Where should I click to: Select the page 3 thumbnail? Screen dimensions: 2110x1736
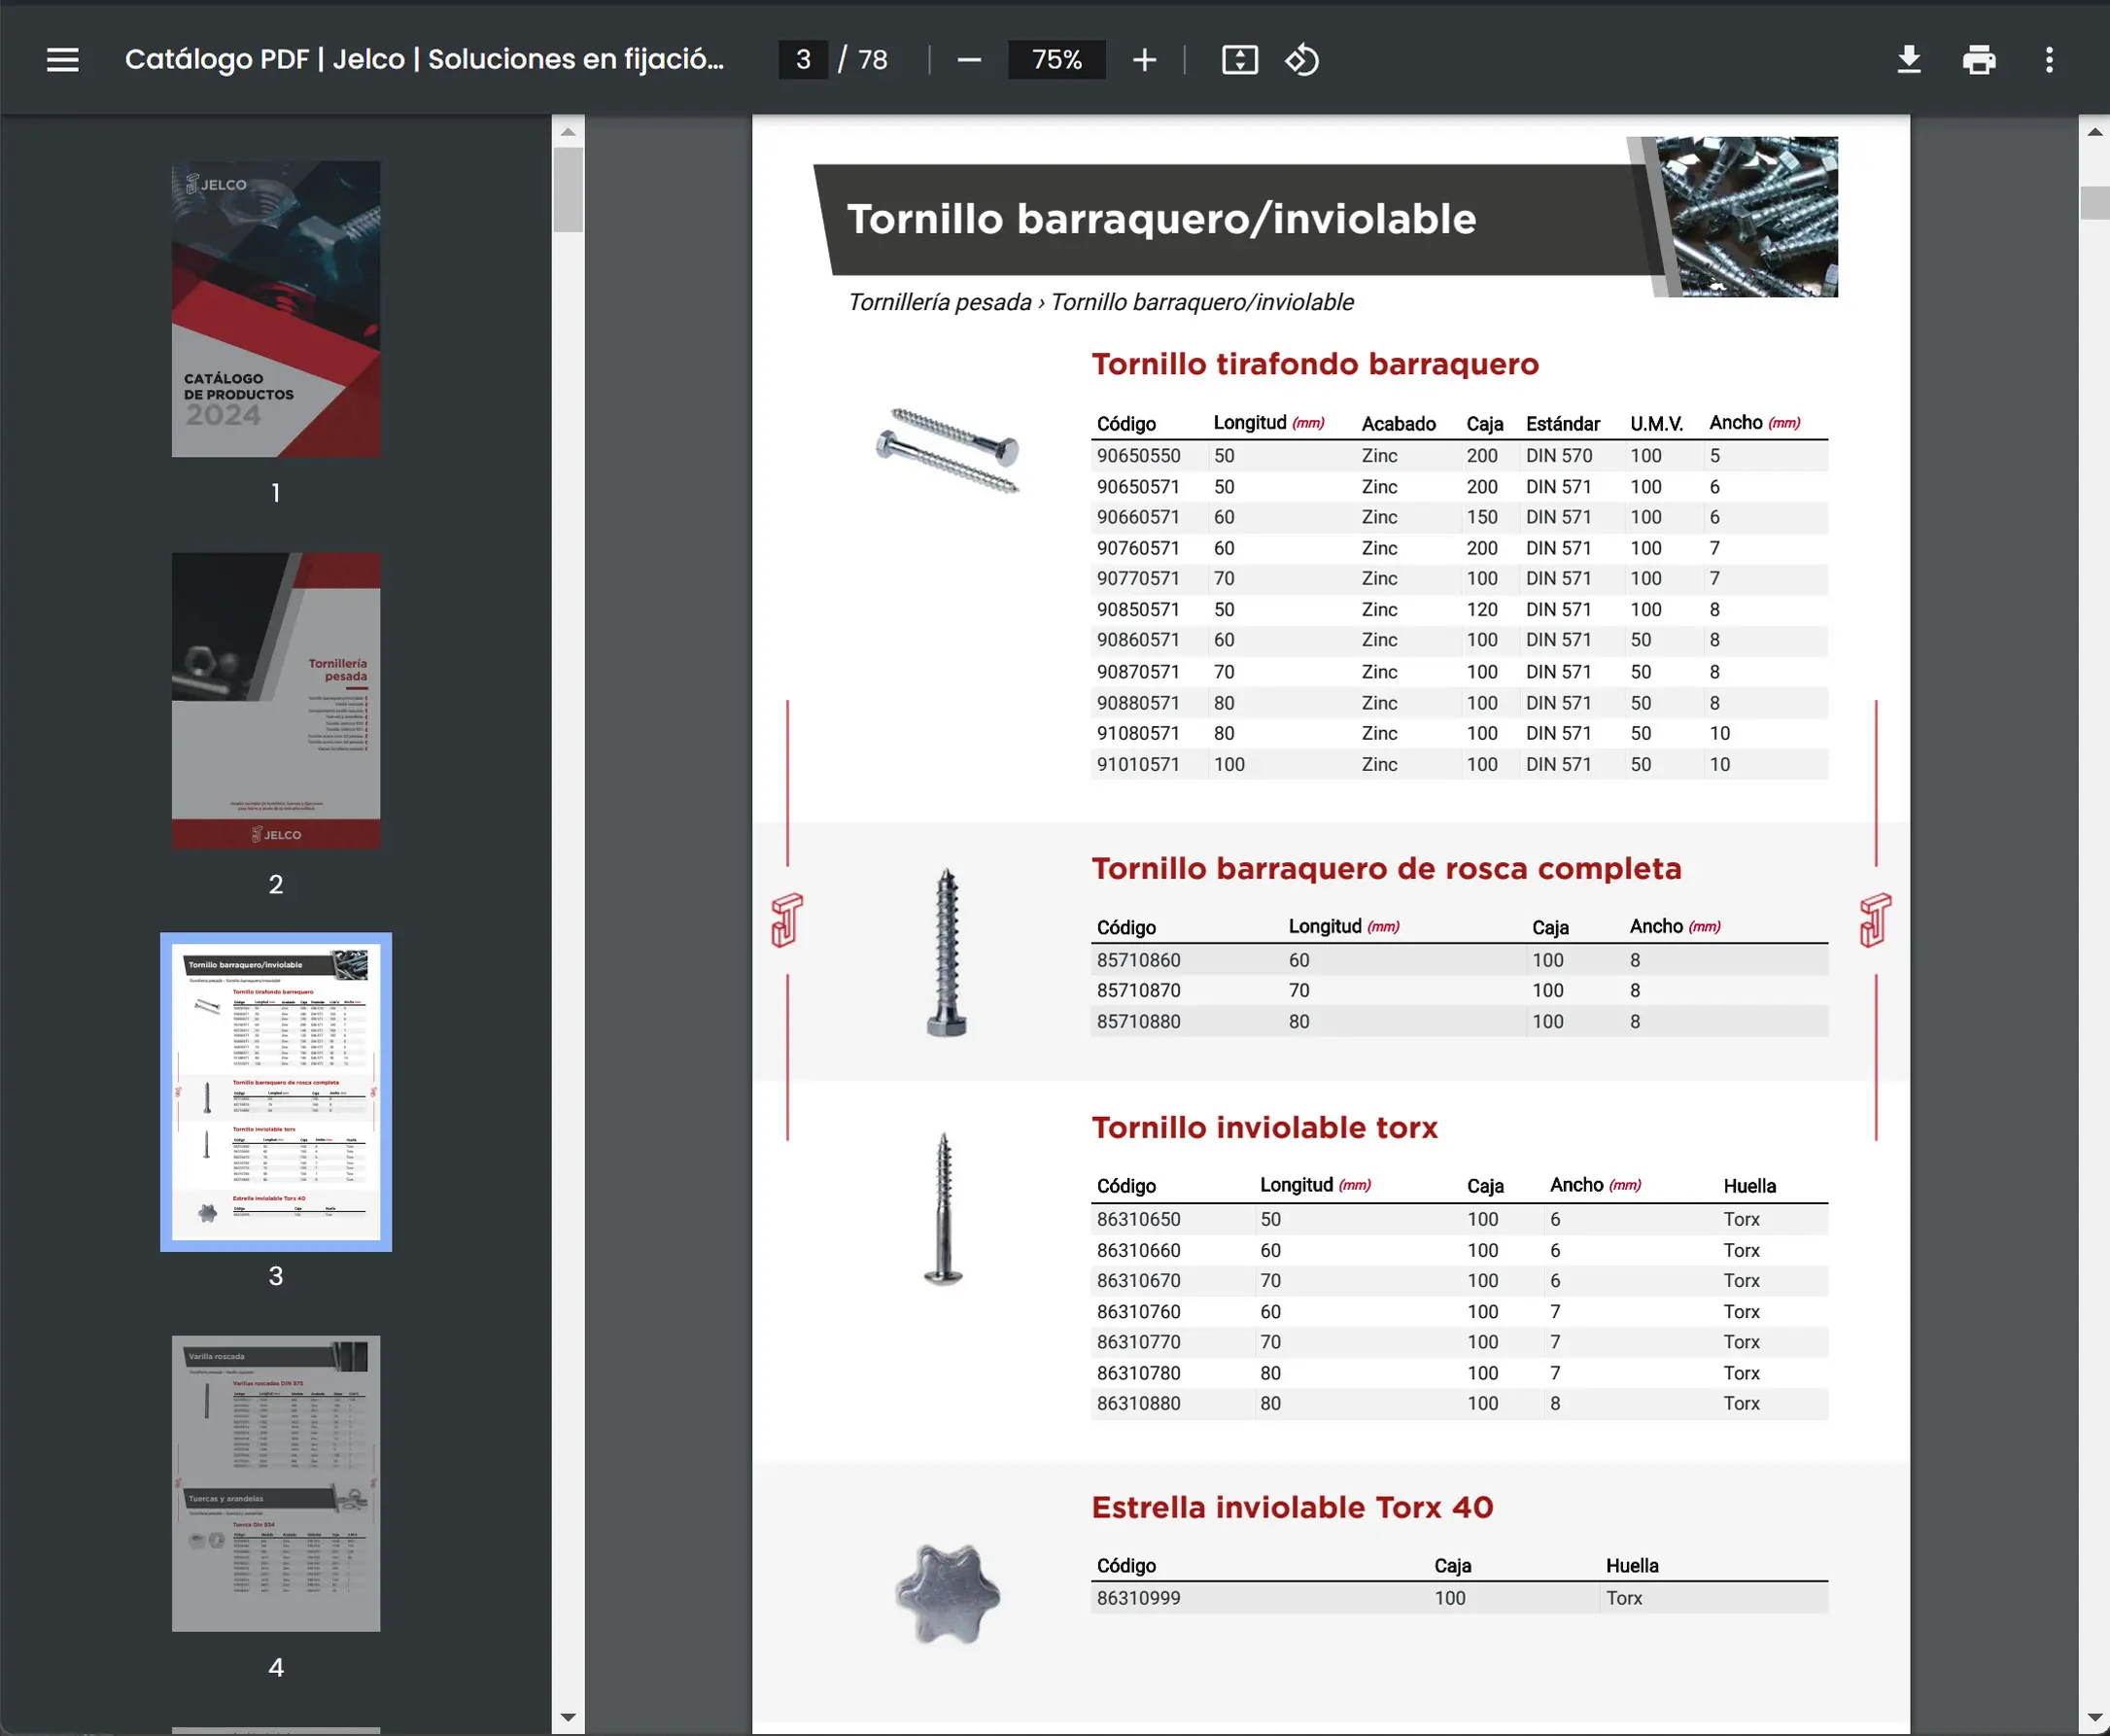[275, 1091]
